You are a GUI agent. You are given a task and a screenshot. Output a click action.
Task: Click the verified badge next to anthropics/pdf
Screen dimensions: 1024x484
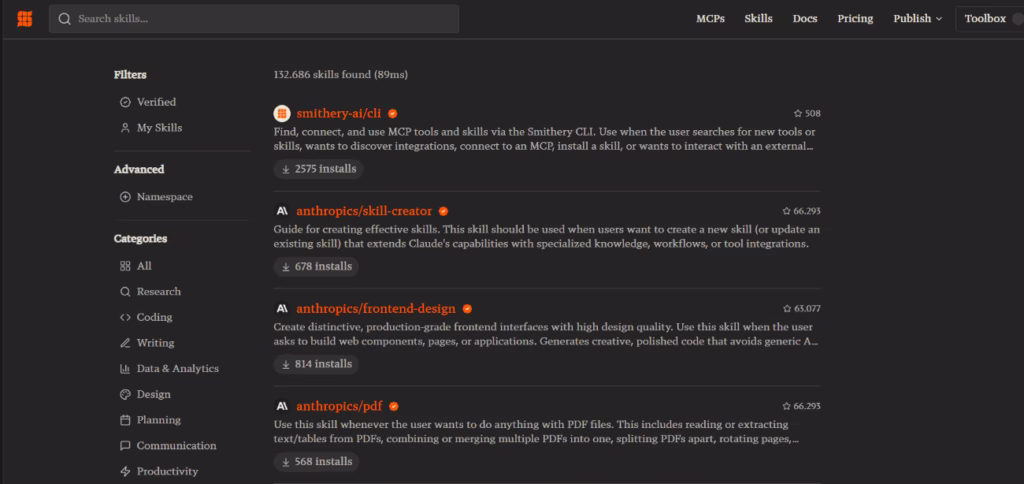coord(394,406)
